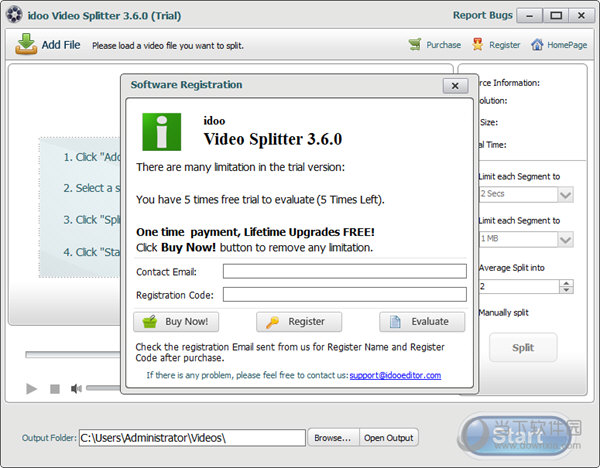600x468 pixels.
Task: Click the Split button
Action: click(523, 347)
